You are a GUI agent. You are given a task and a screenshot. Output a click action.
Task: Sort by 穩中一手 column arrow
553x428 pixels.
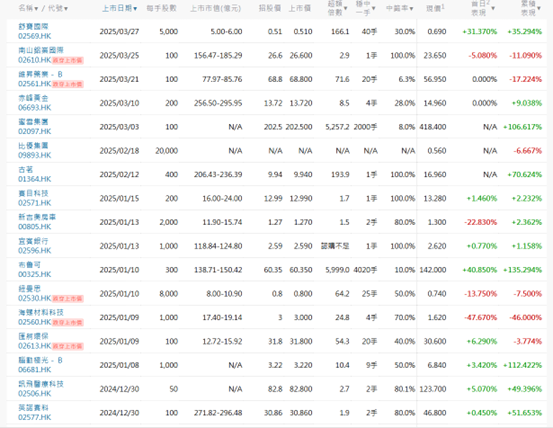coord(373,8)
